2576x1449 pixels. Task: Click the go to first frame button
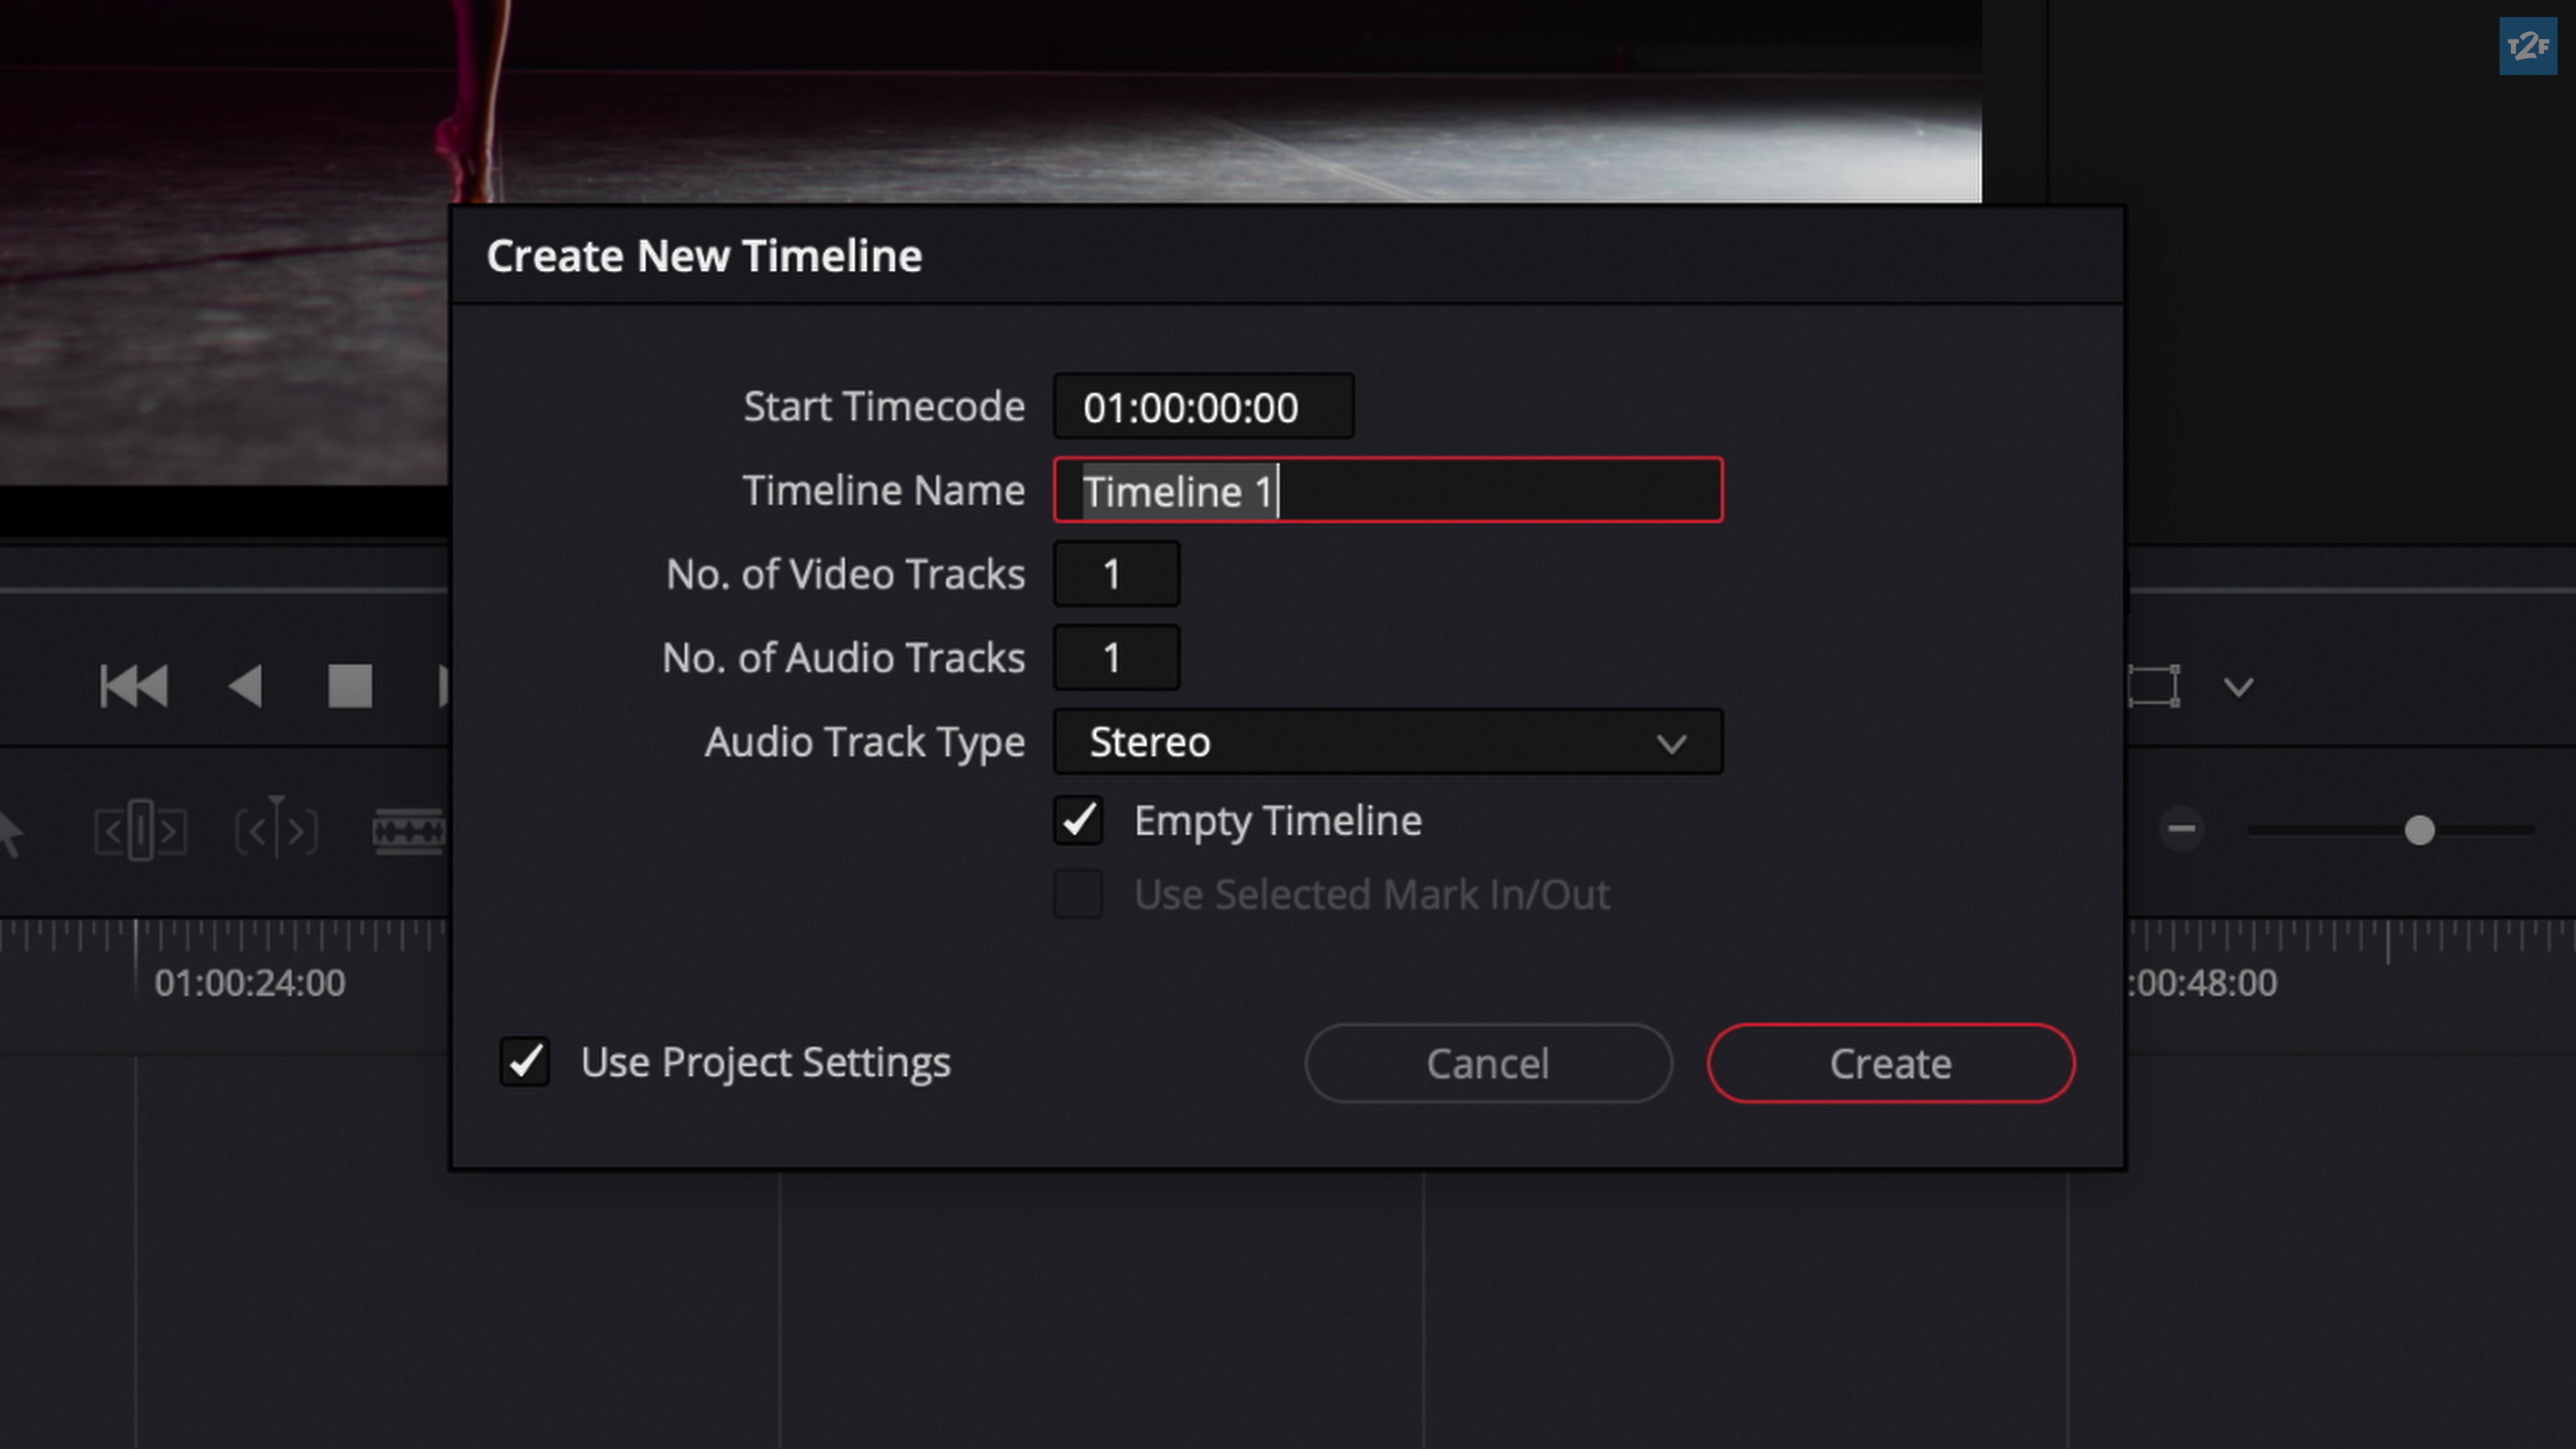coord(134,686)
